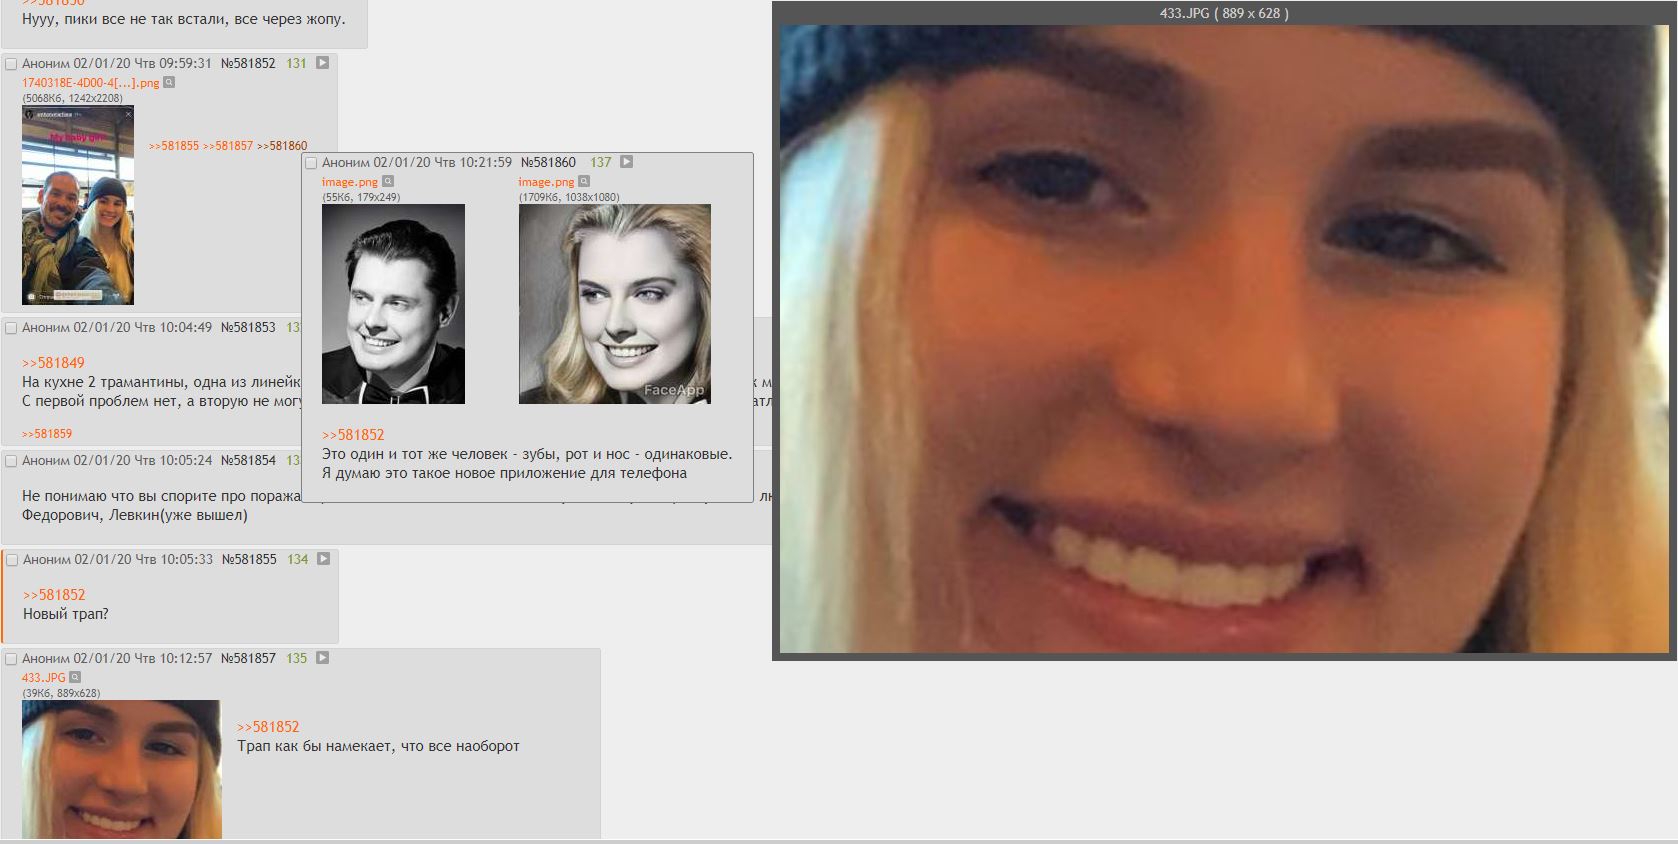Click text 'Трап как бы намекает, что все наоборот'
1678x844 pixels.
[378, 746]
